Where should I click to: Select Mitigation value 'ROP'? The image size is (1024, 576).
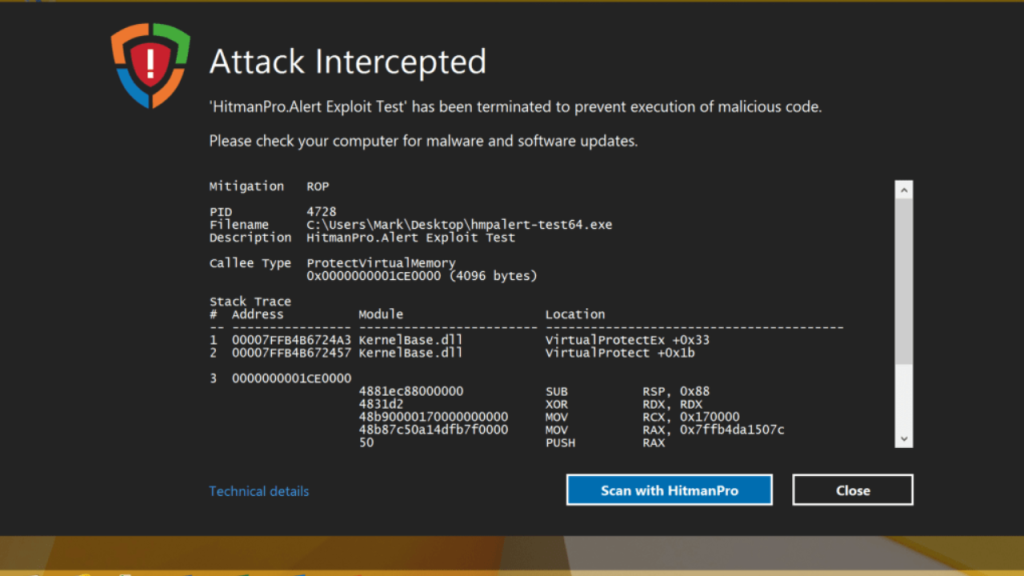(318, 186)
